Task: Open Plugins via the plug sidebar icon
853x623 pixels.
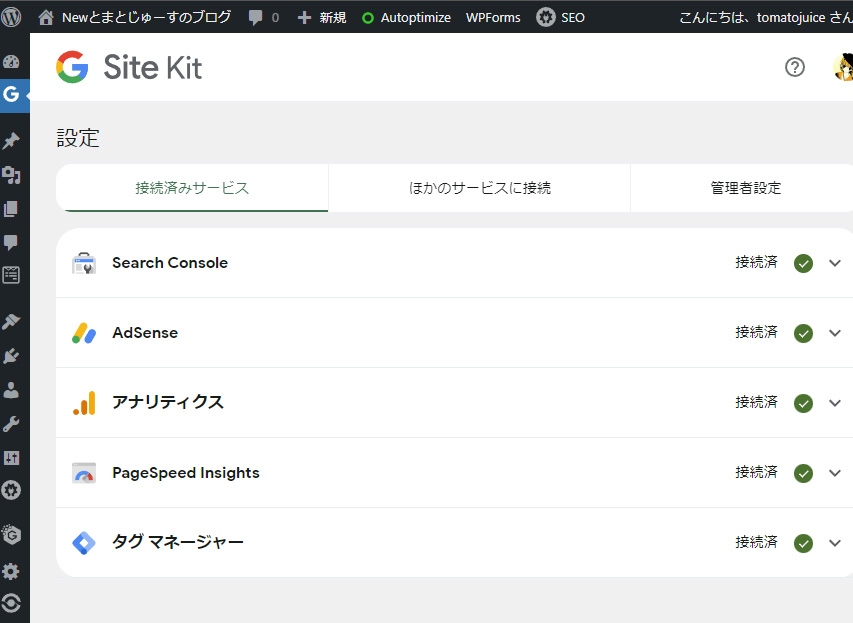Action: [x=11, y=356]
